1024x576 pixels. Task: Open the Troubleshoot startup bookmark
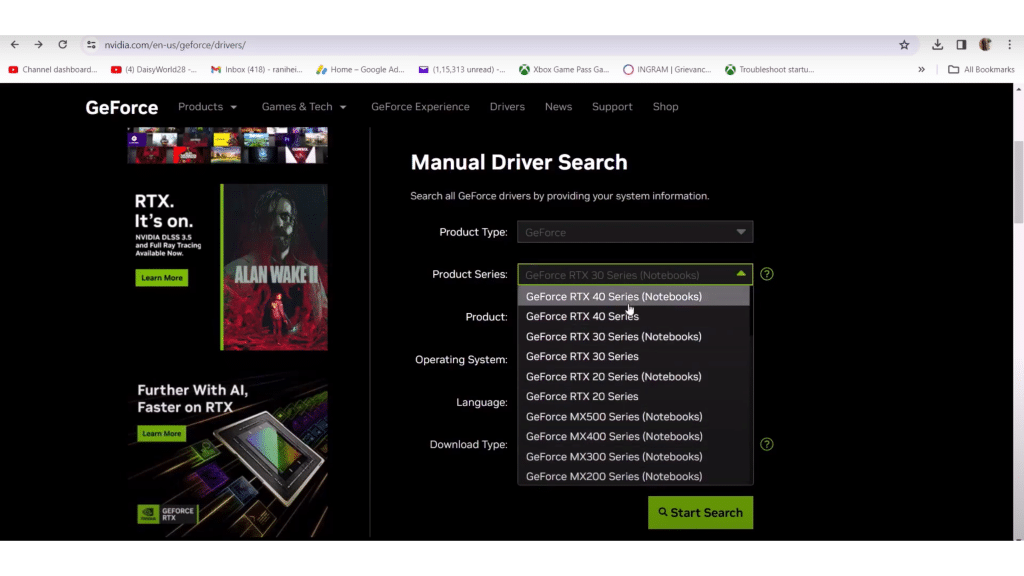click(769, 69)
